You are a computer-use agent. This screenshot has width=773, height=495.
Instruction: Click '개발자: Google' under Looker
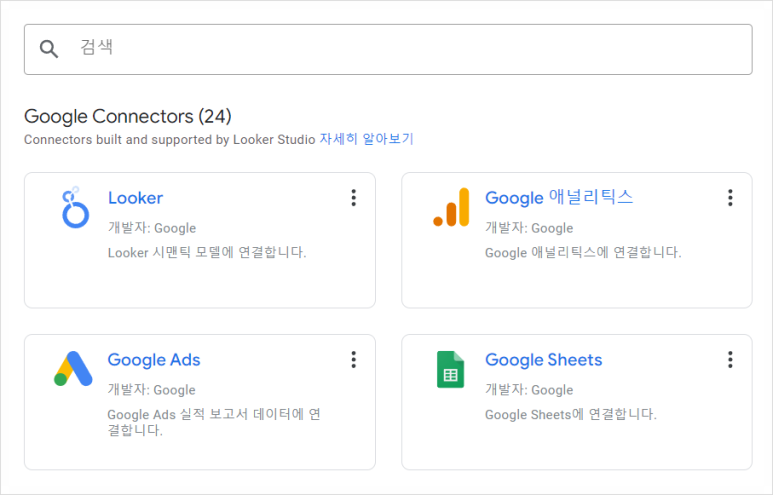(152, 228)
